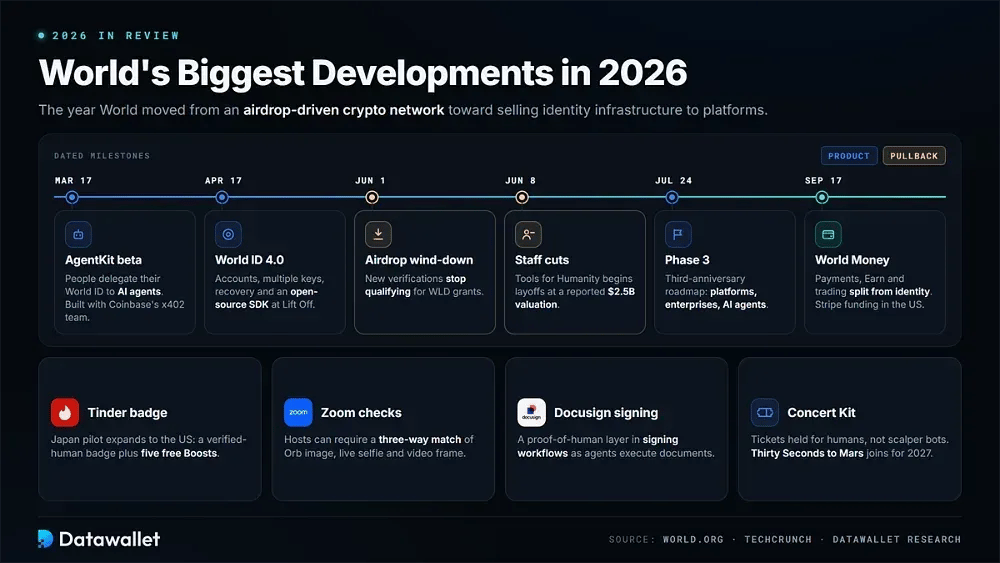Image resolution: width=1000 pixels, height=563 pixels.
Task: Click 'Stripe funding in the US' text
Action: (870, 304)
